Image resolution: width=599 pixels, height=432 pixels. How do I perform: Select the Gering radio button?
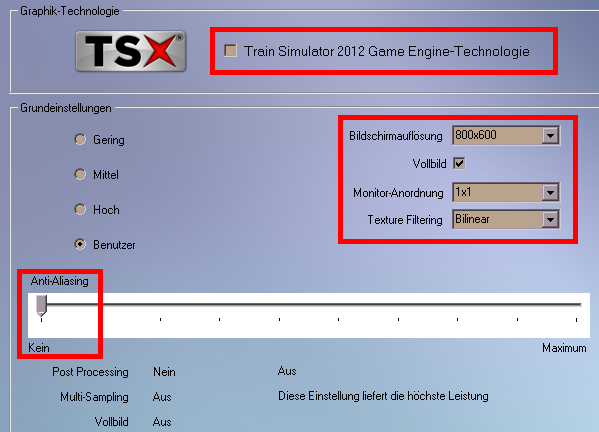(80, 139)
